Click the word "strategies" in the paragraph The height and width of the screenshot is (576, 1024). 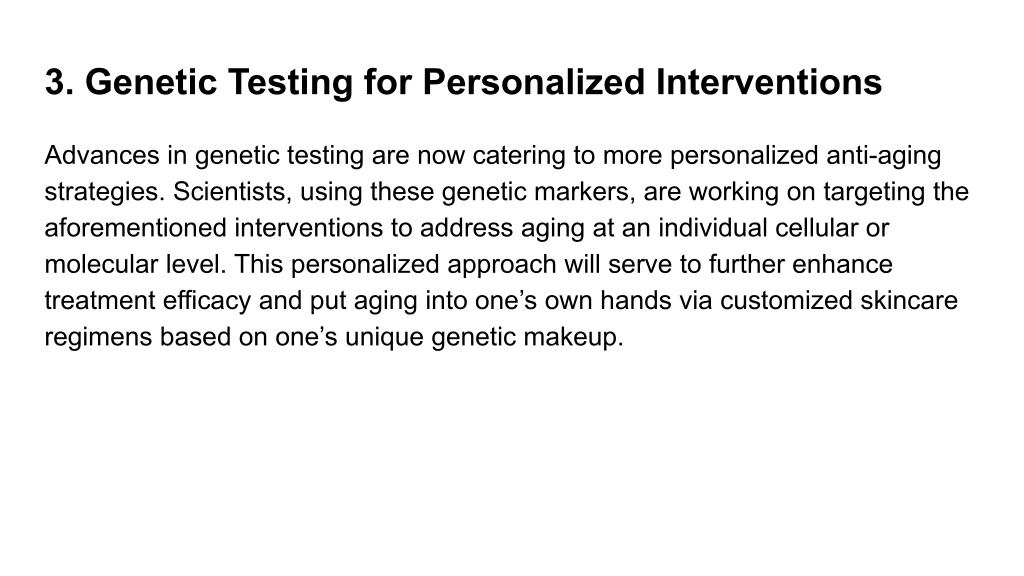point(101,193)
